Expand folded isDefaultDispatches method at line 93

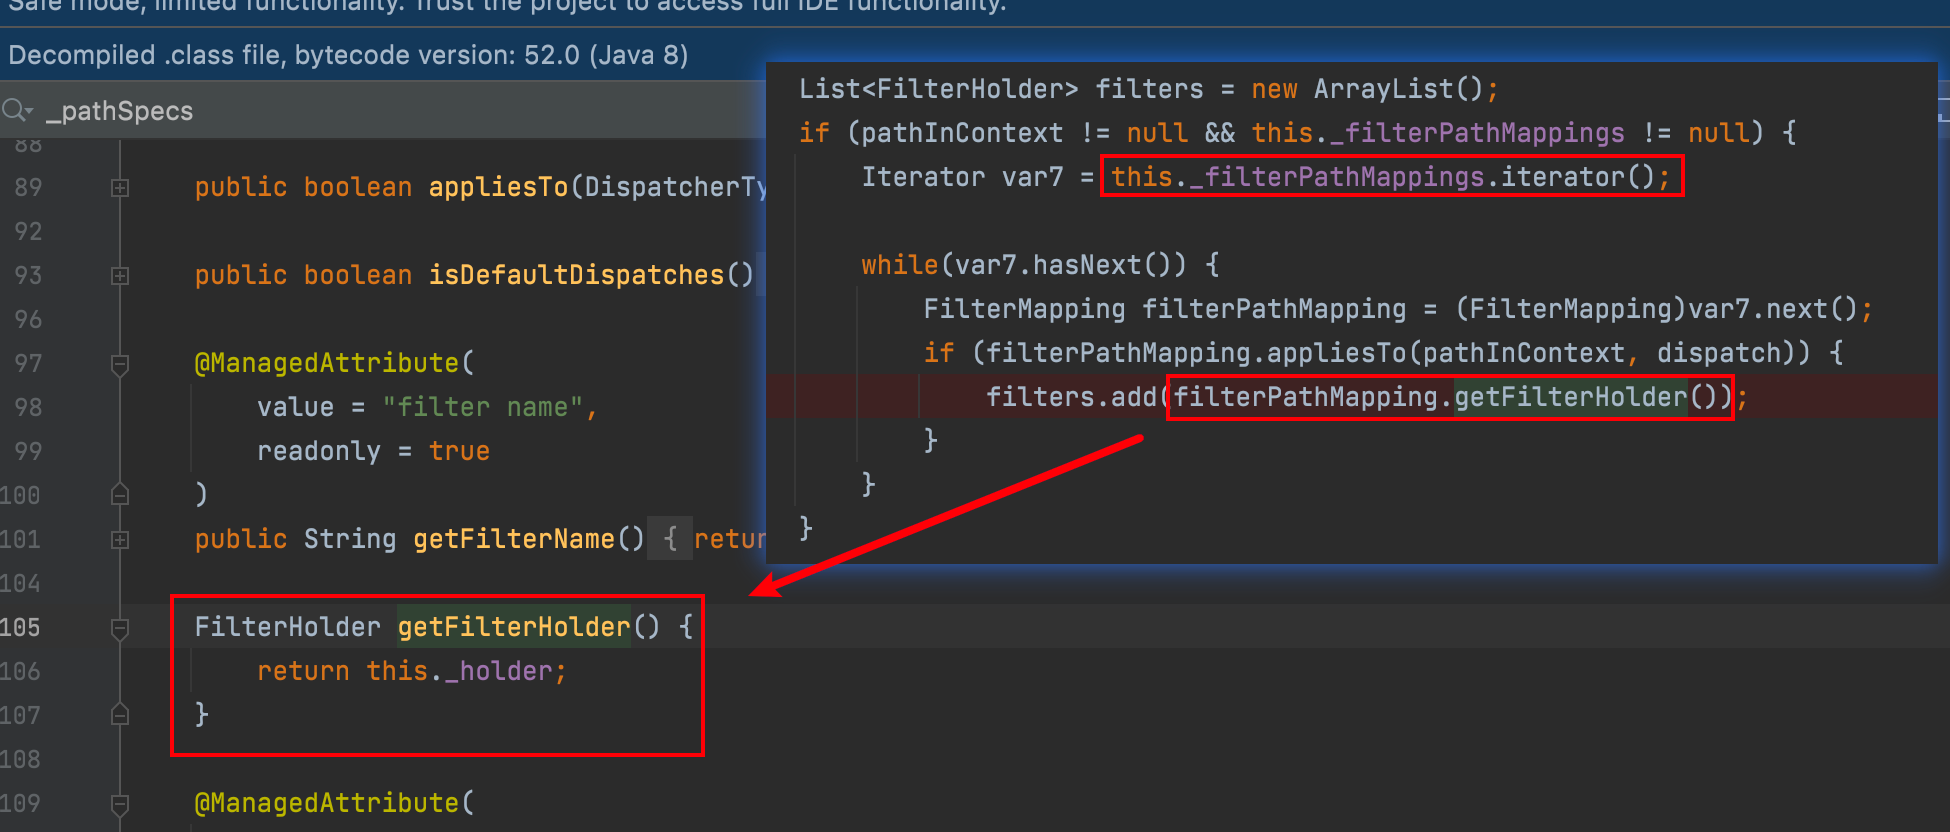pos(120,276)
